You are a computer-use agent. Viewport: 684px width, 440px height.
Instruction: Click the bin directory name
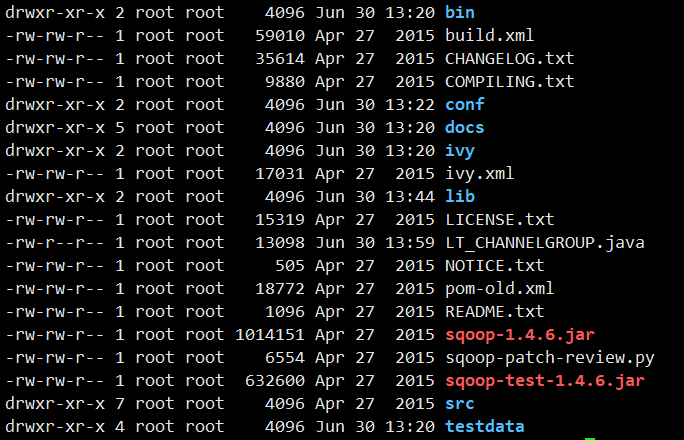[460, 12]
